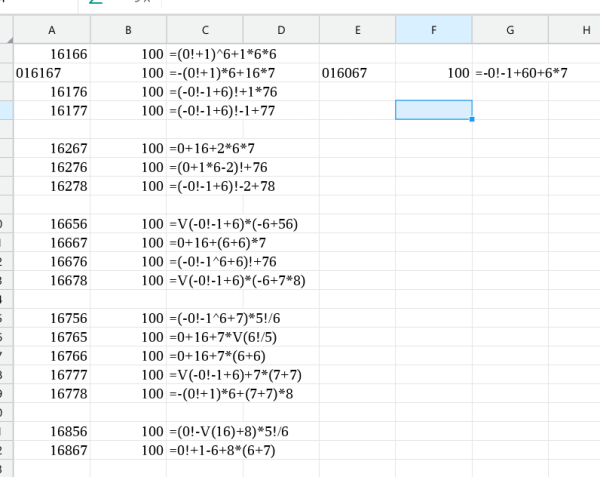Select cell containing 16766
Image resolution: width=600 pixels, height=477 pixels.
pos(52,356)
